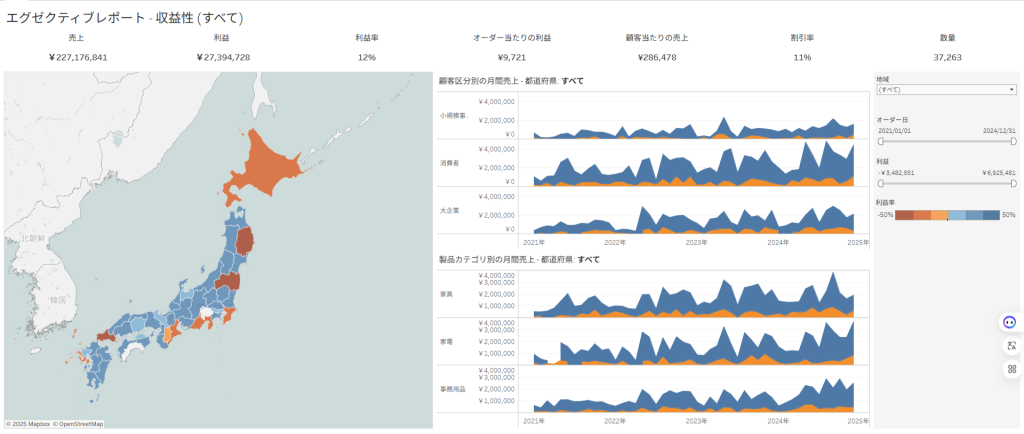
Task: Open the Mapbox attribution link
Action: coord(28,424)
